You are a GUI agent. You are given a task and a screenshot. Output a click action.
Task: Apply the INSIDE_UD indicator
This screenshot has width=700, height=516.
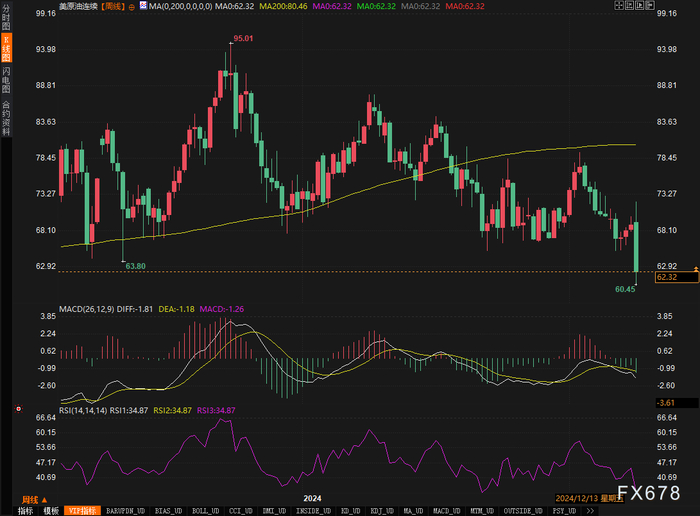pyautogui.click(x=313, y=511)
